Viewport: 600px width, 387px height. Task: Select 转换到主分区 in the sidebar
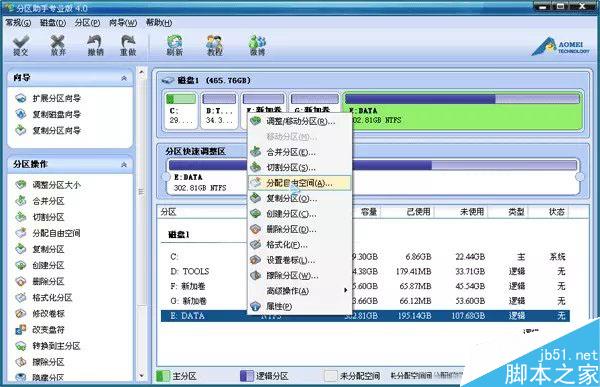(x=48, y=346)
